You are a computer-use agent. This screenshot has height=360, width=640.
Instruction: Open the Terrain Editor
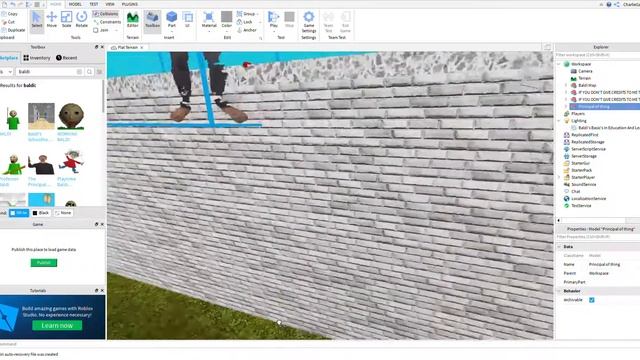coord(133,20)
